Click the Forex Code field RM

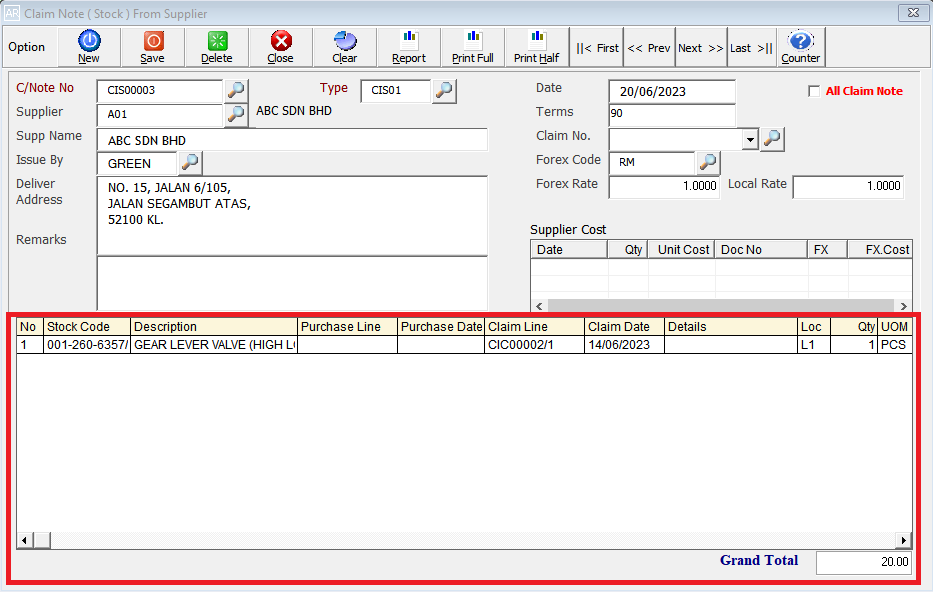point(652,162)
